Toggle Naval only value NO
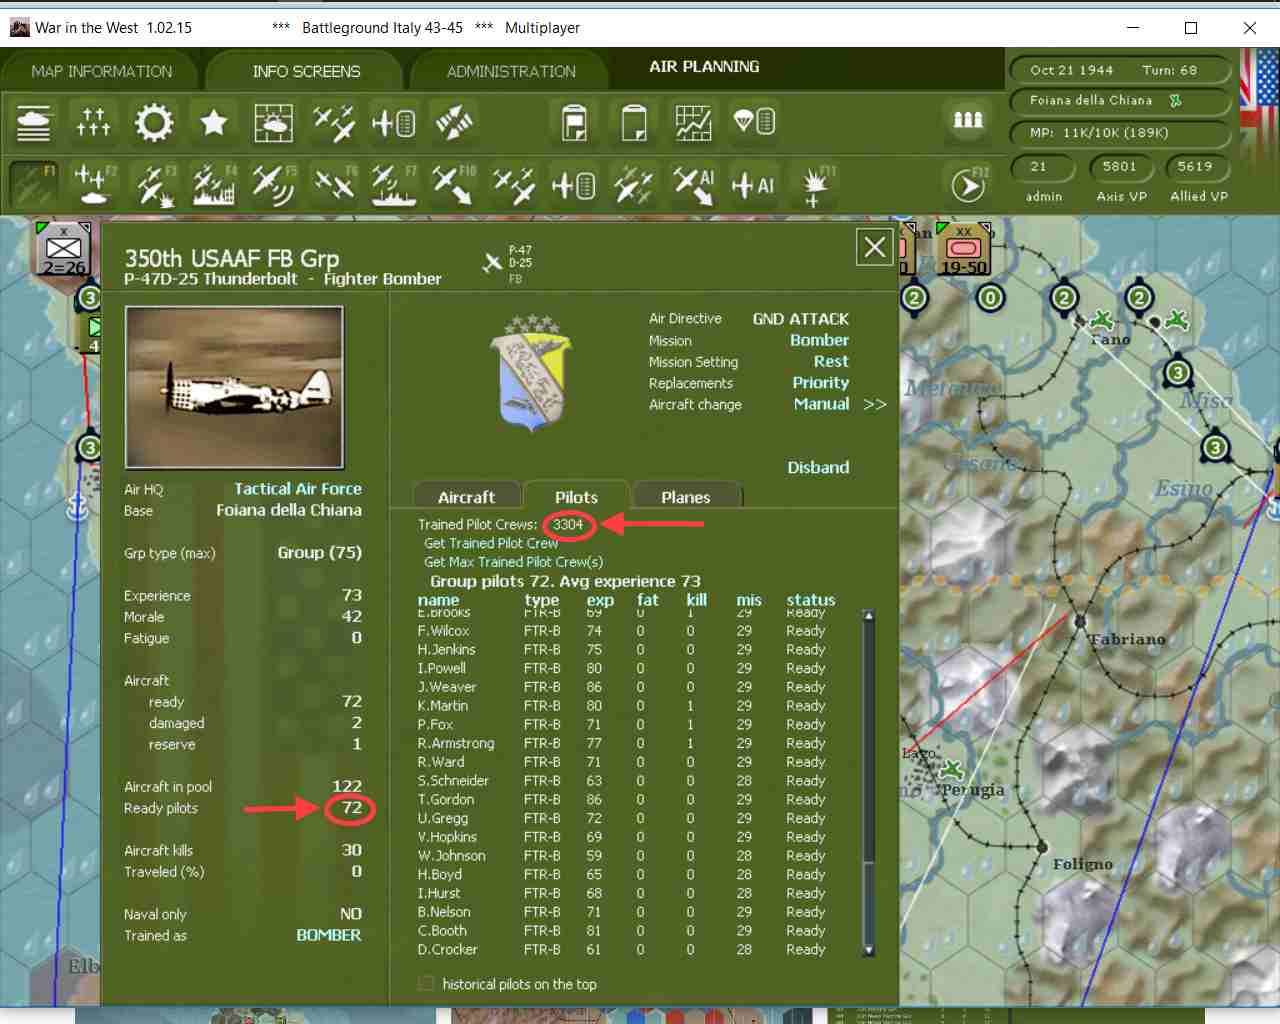The image size is (1280, 1024). click(x=350, y=914)
